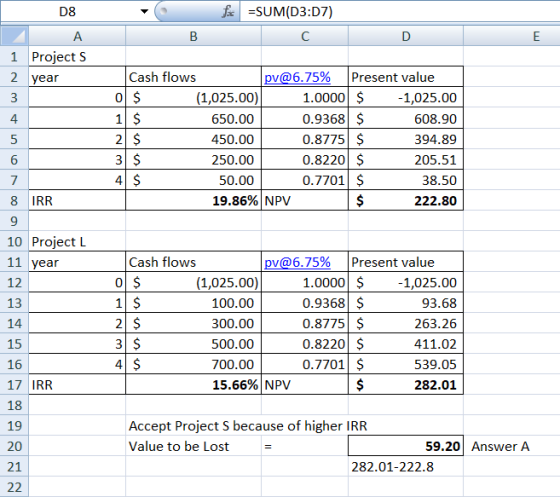Select cash flow cell 500.00
The height and width of the screenshot is (497, 560).
[194, 344]
